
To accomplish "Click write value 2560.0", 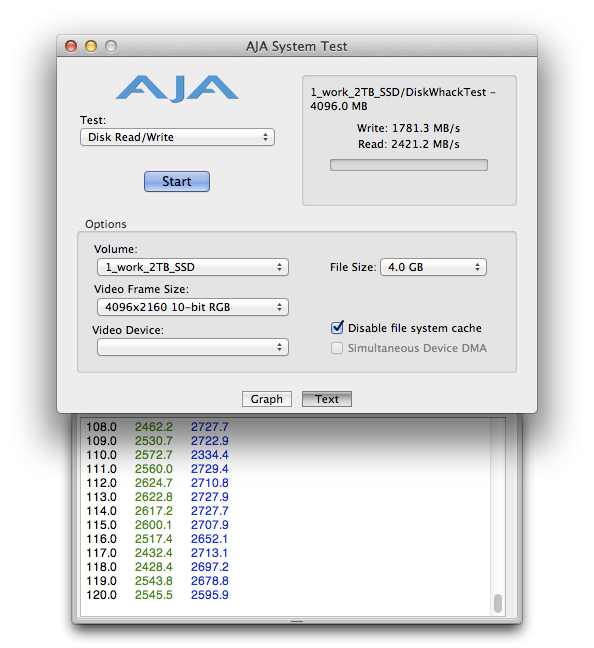I will (154, 469).
